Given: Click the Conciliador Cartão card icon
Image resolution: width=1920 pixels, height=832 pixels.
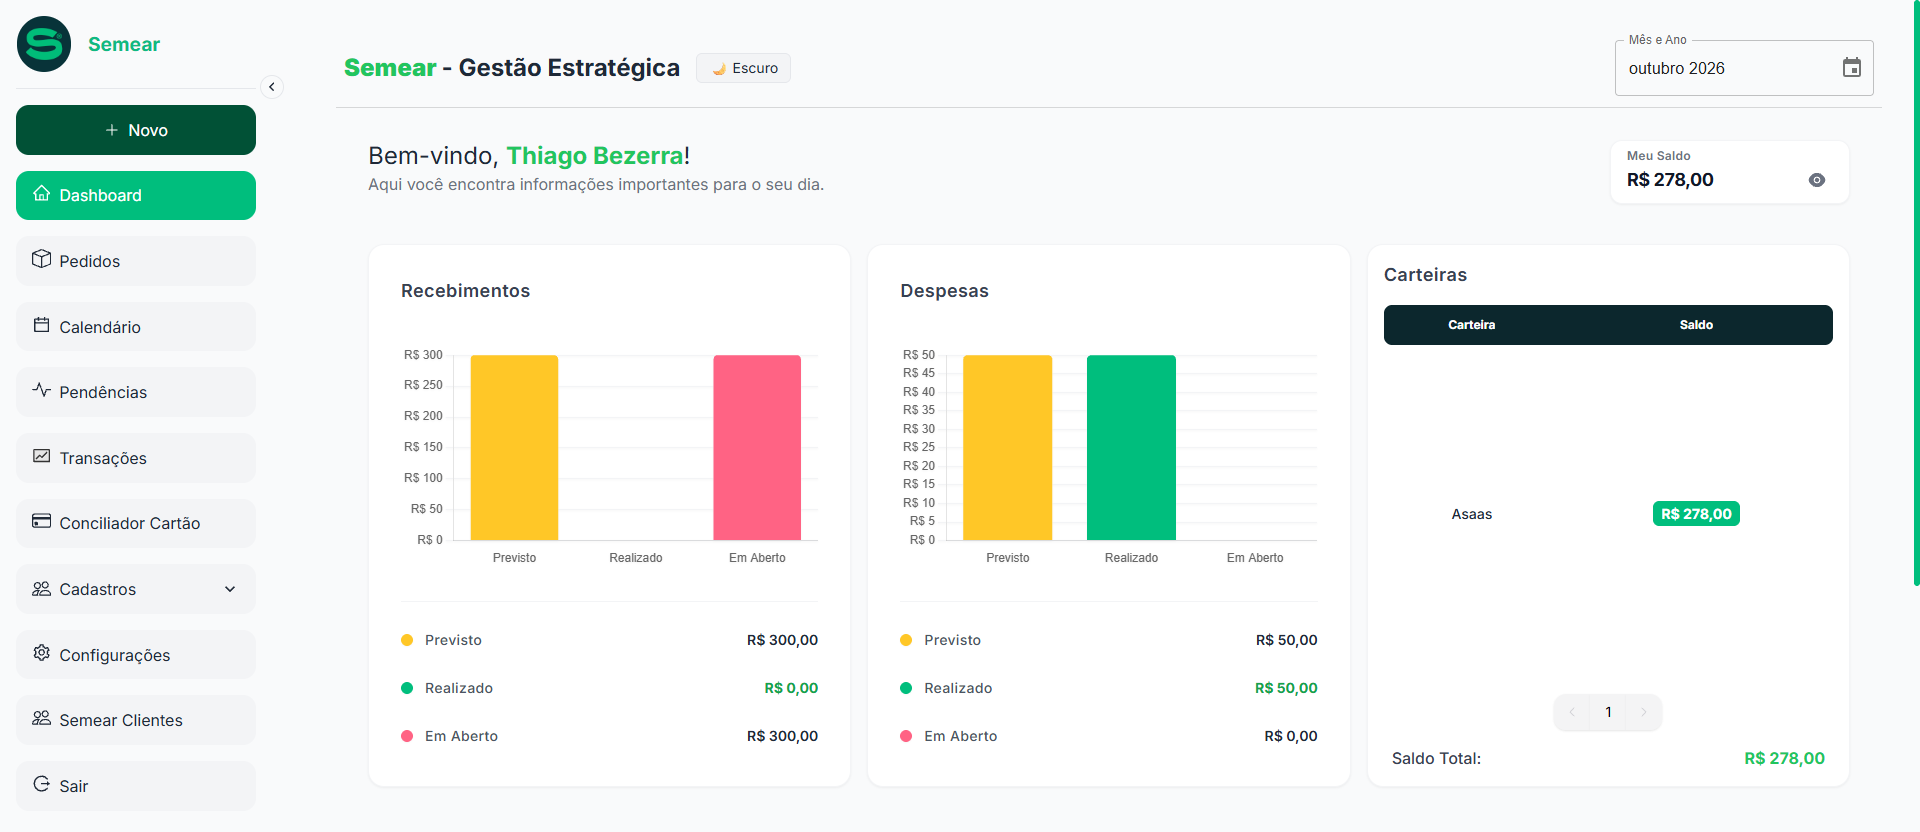Looking at the screenshot, I should click(41, 521).
